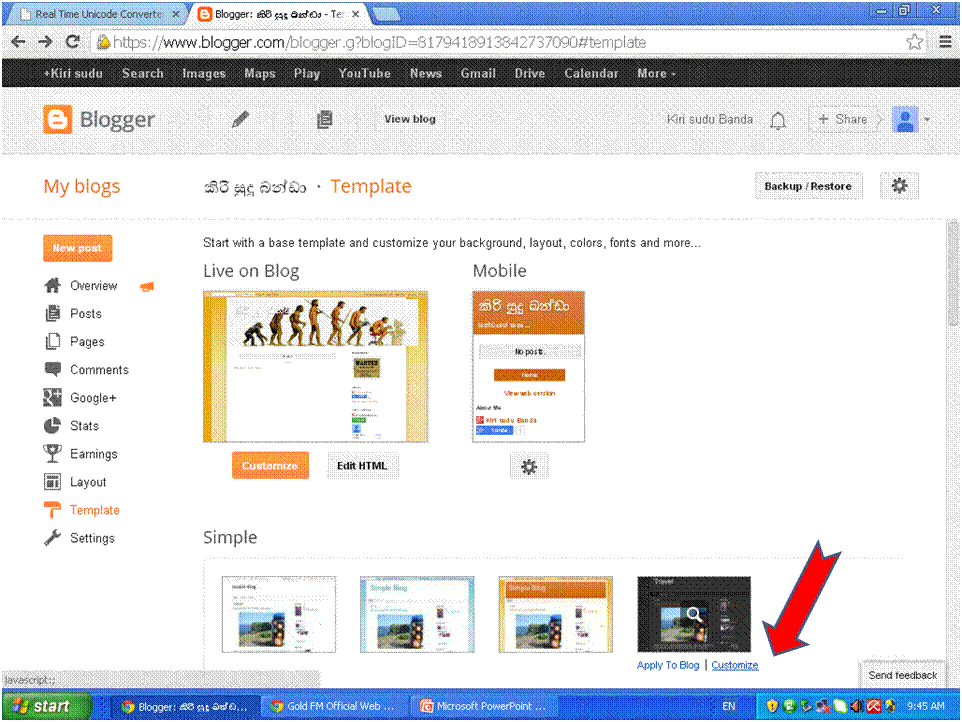Viewport: 962px width, 722px height.
Task: Click the Stats pie chart icon
Action: pos(53,425)
